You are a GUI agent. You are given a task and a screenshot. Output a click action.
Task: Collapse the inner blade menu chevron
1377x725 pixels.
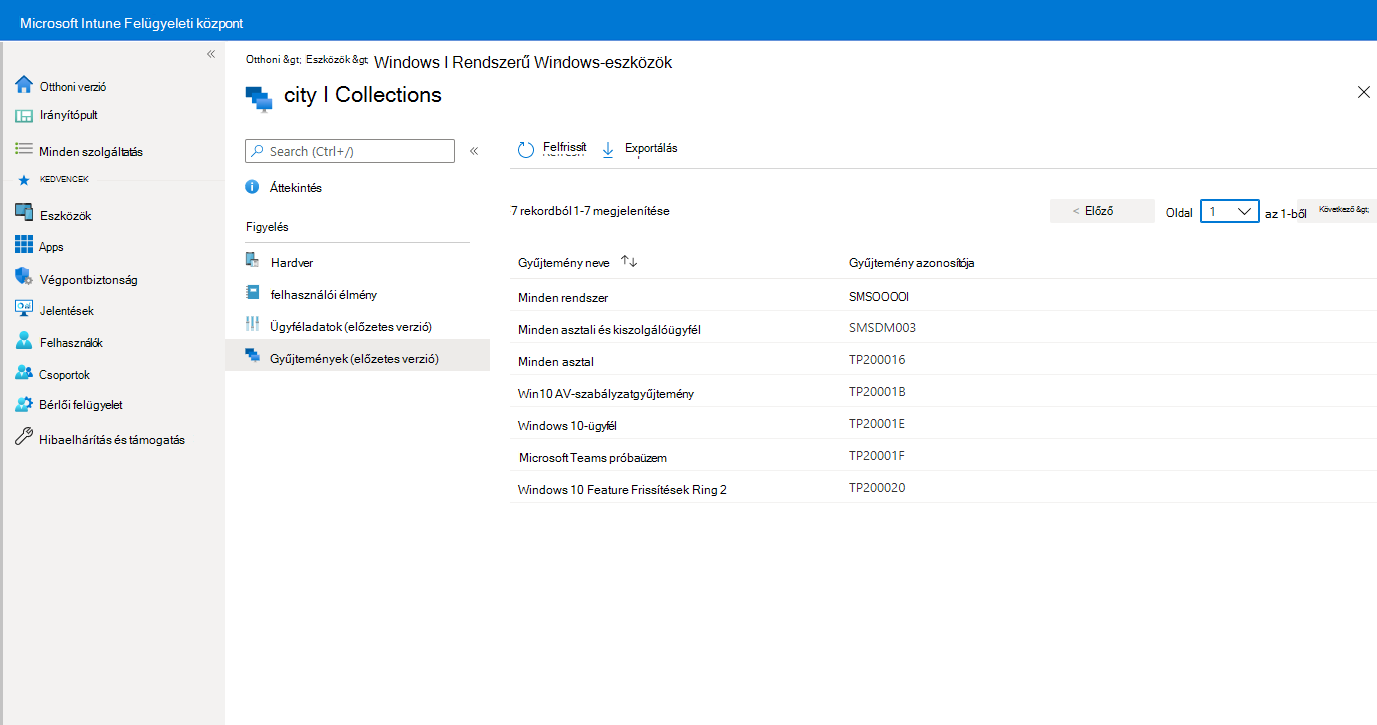474,151
